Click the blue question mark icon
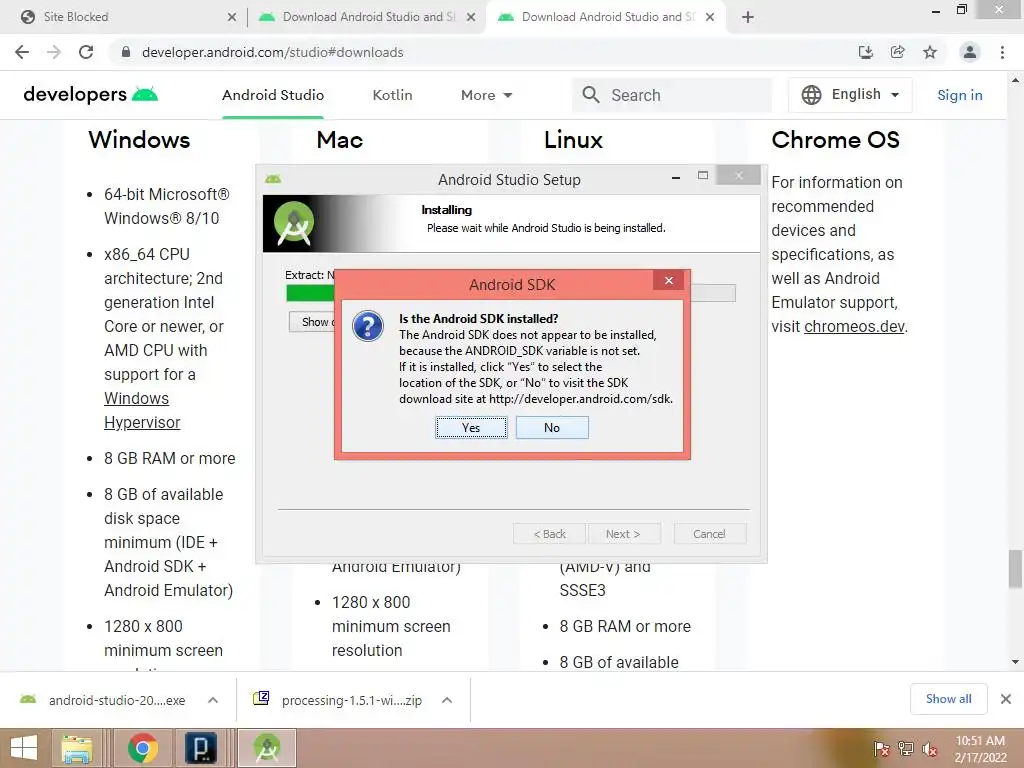 [x=368, y=326]
